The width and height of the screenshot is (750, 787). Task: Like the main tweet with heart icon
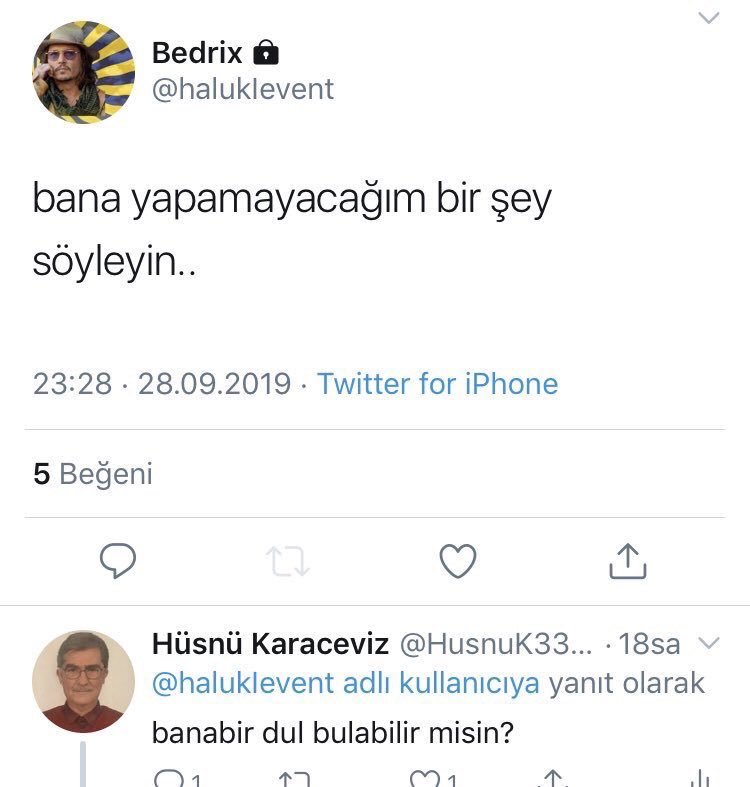(x=458, y=561)
